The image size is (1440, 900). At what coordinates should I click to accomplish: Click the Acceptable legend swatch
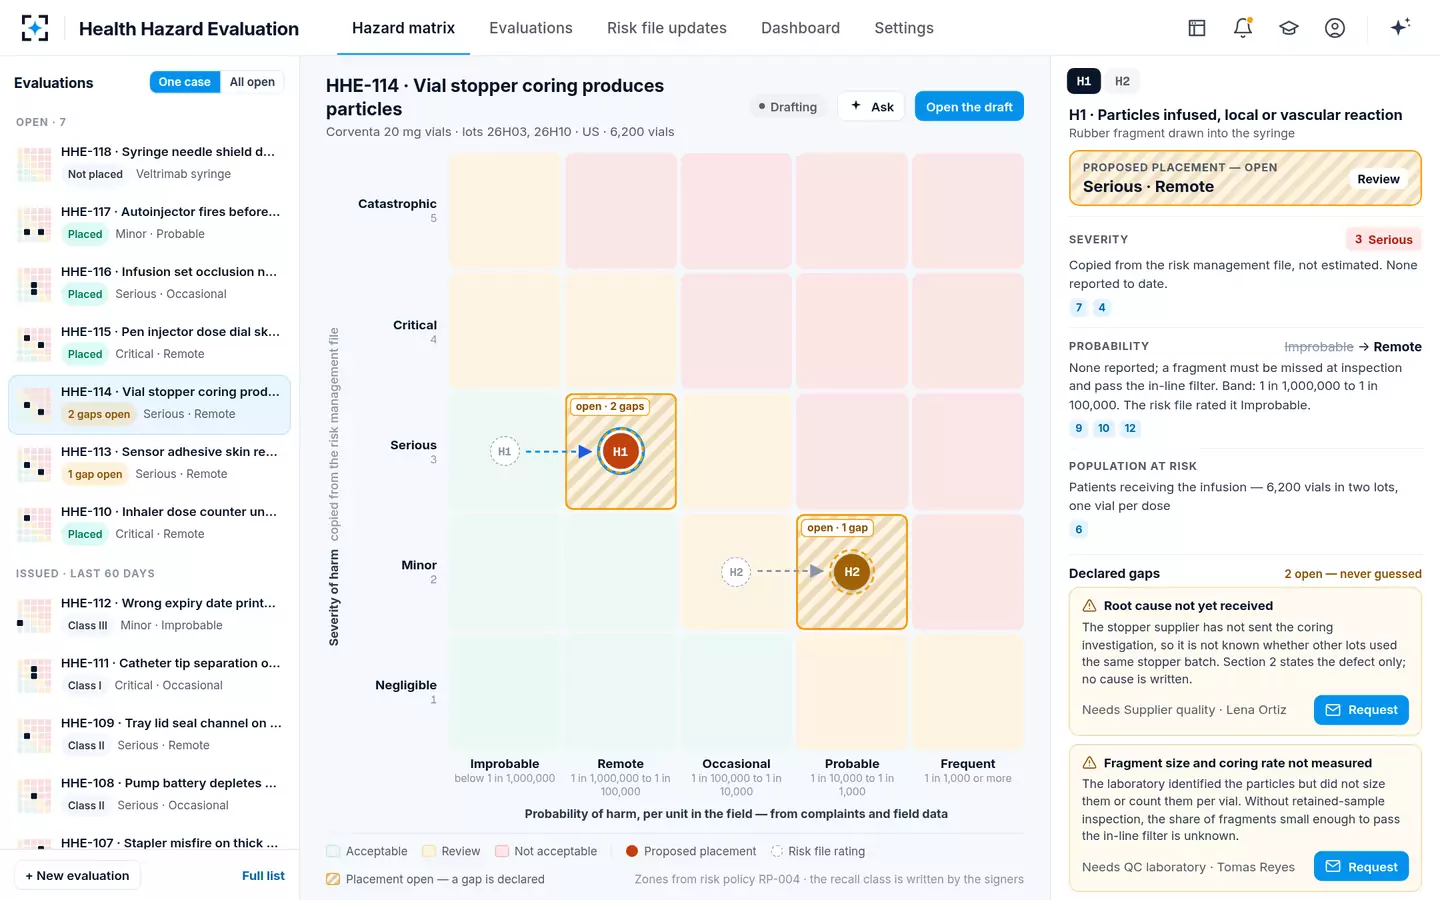point(333,852)
